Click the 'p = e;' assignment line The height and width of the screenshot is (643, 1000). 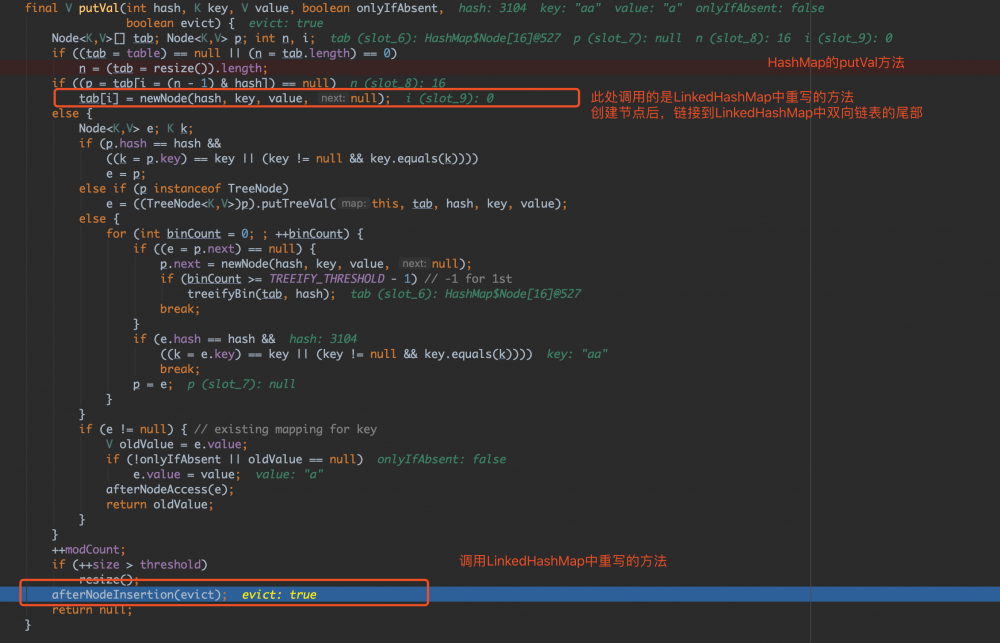tap(153, 385)
